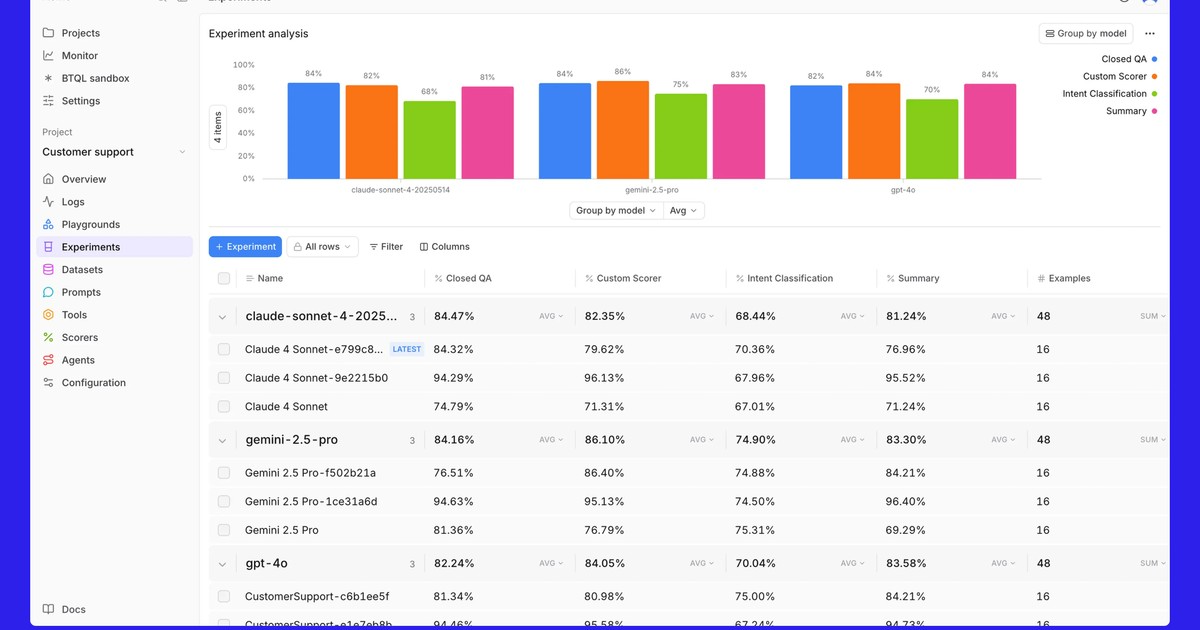
Task: Click the vertical 4 items chart label
Action: coord(218,126)
